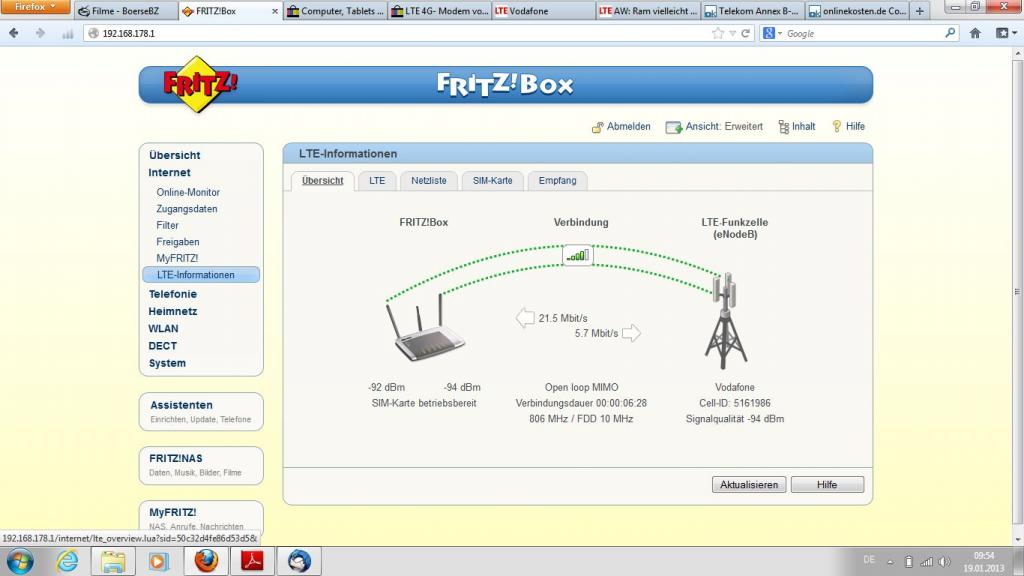
Task: Open Filter in the sidebar
Action: point(167,225)
